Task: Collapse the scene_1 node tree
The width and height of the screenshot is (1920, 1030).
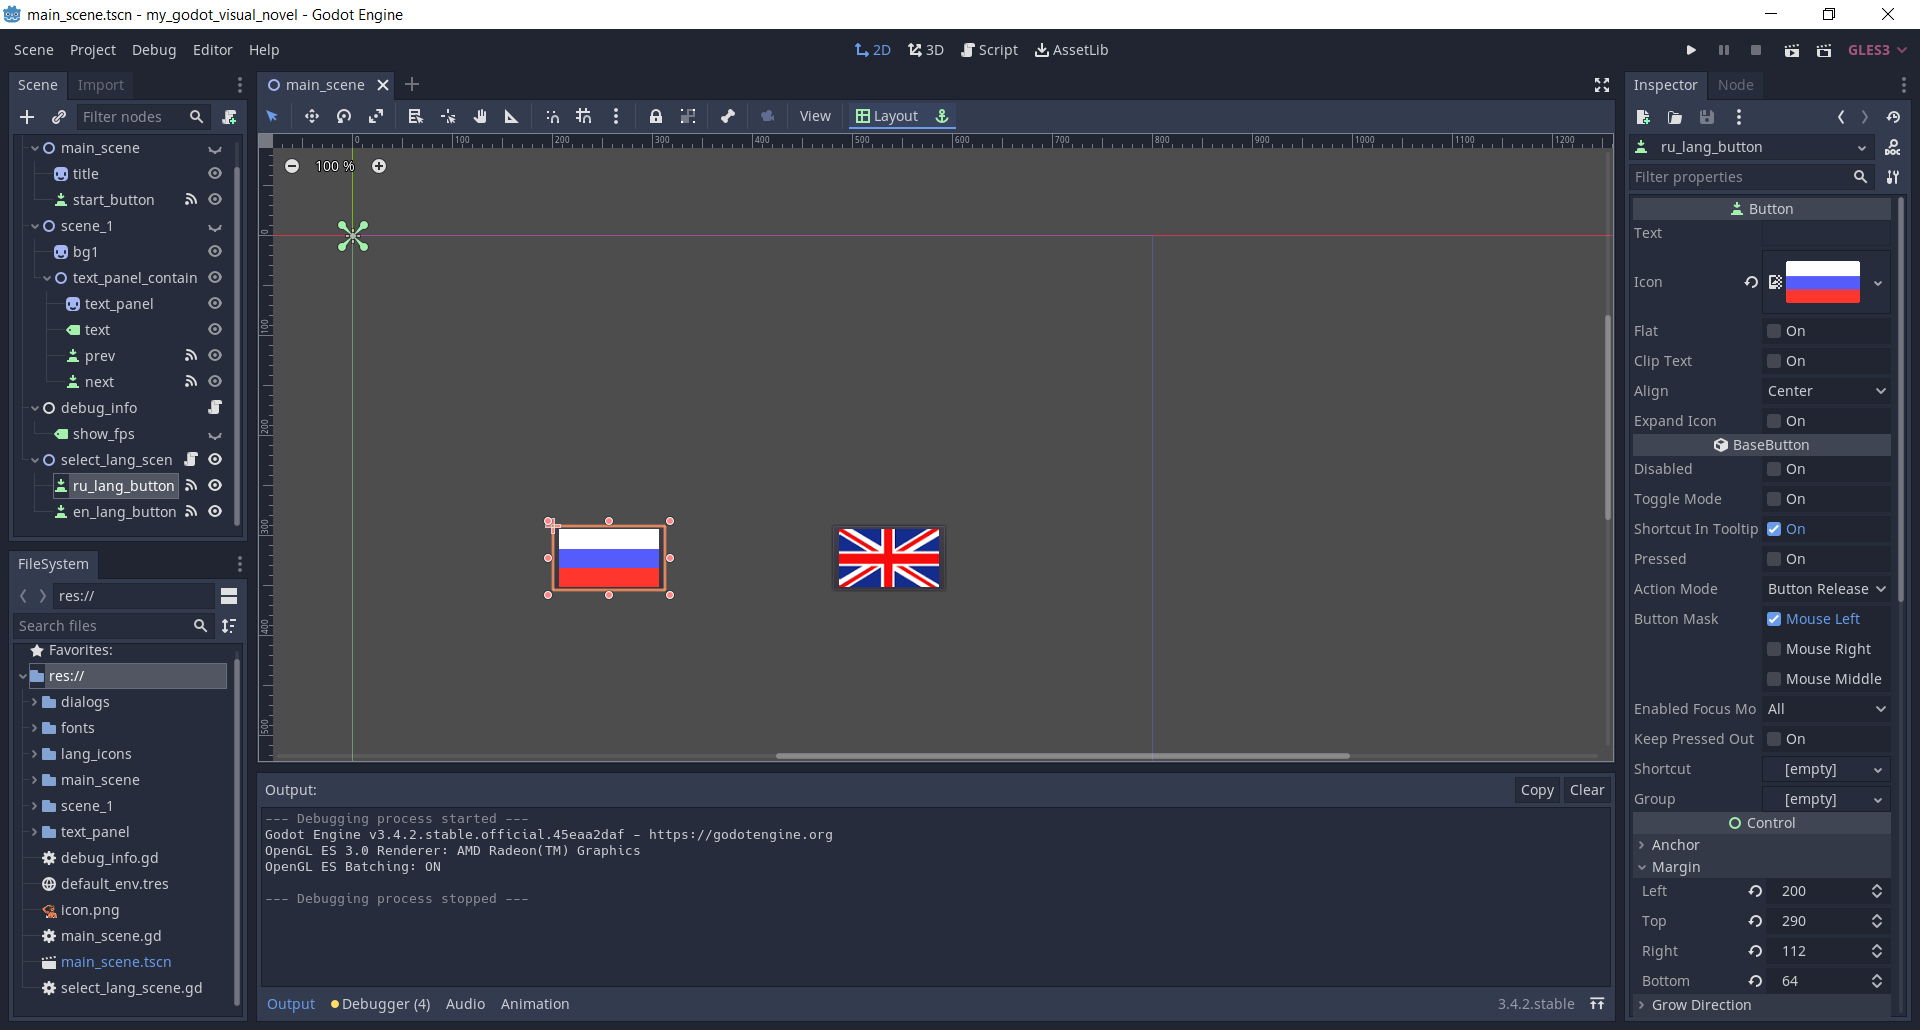Action: click(x=35, y=226)
